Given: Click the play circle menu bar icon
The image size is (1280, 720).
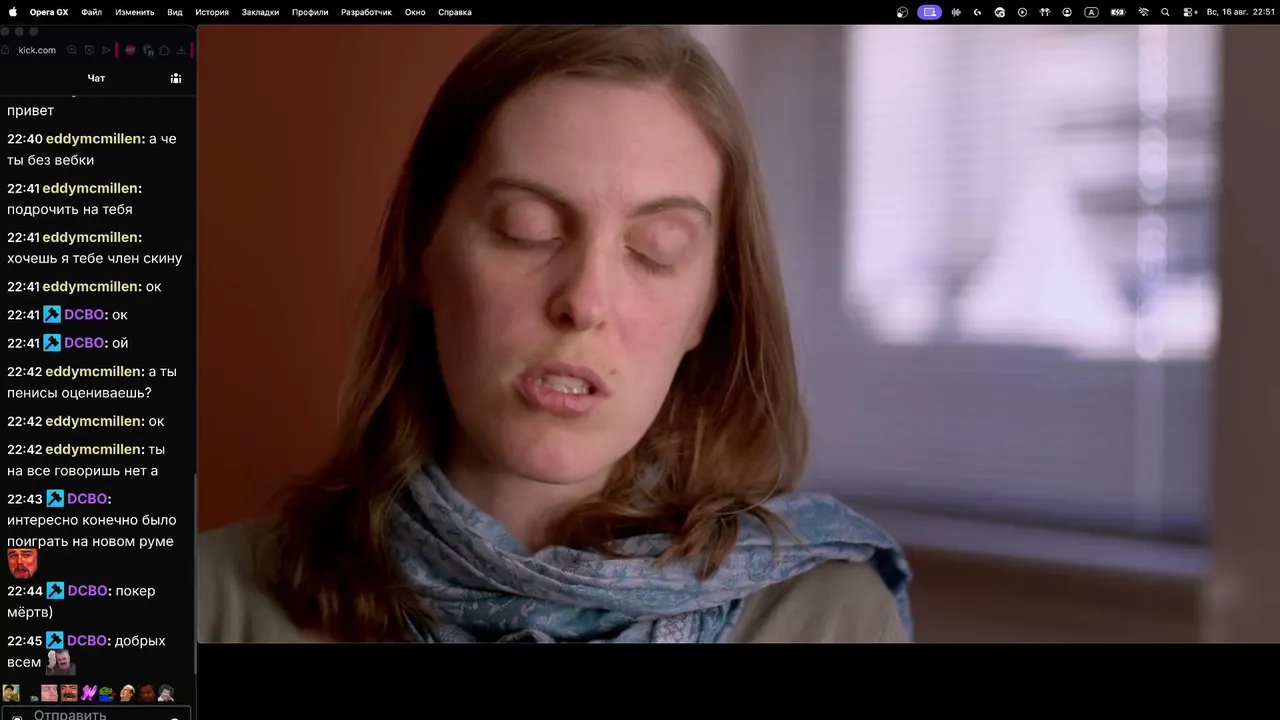Looking at the screenshot, I should coord(1022,12).
